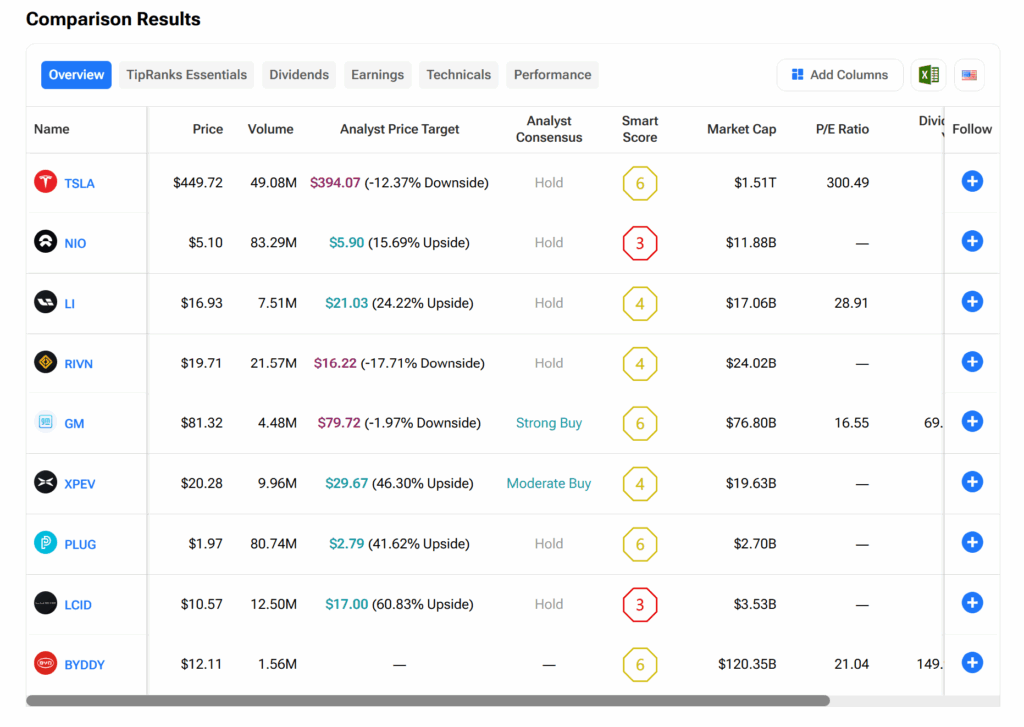Switch to the Dividends tab
The width and height of the screenshot is (1024, 727).
[299, 75]
